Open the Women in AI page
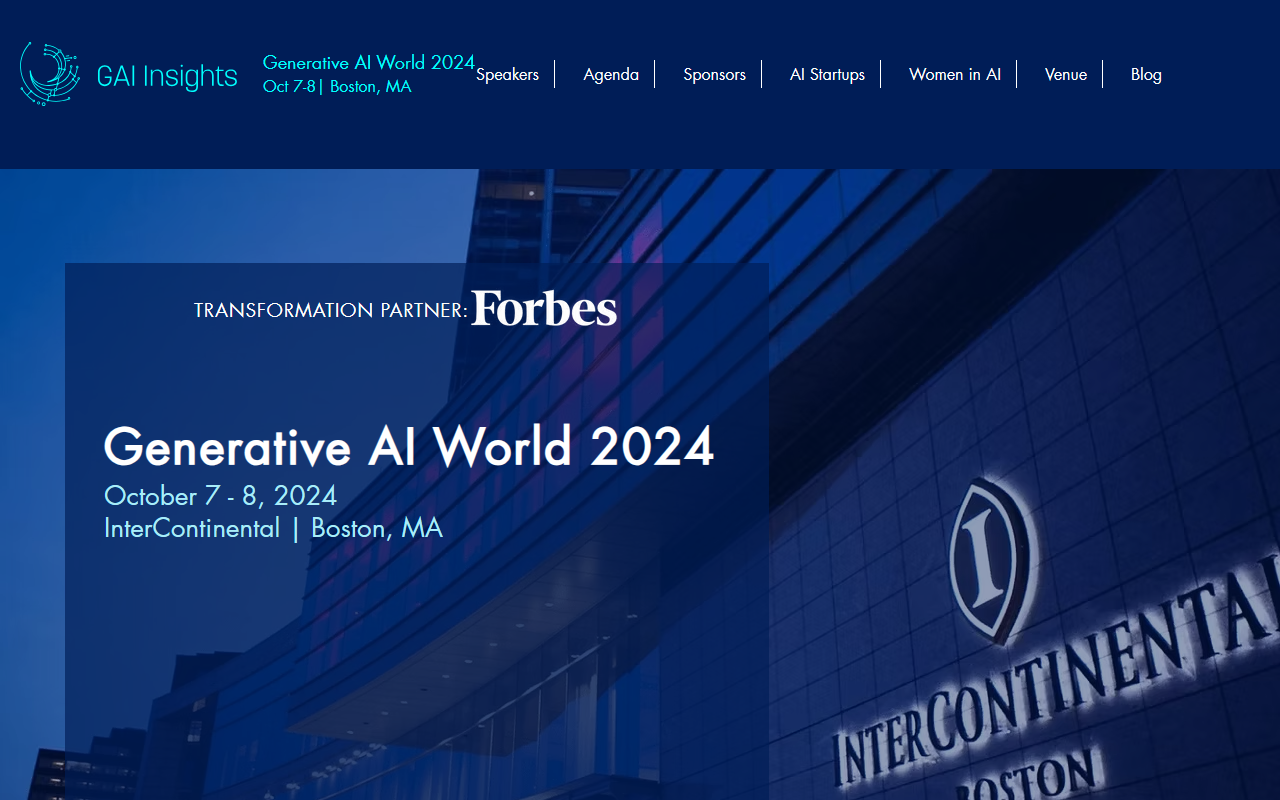This screenshot has height=800, width=1280. (955, 74)
